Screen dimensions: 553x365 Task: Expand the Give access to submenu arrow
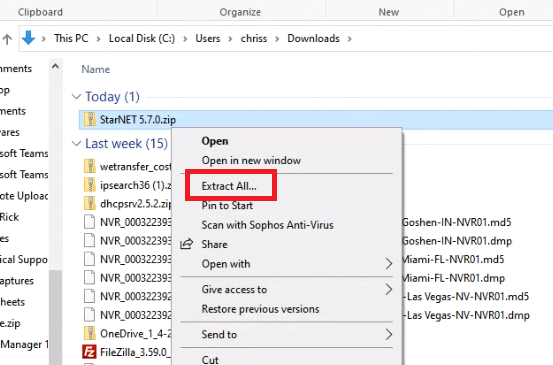(x=389, y=289)
